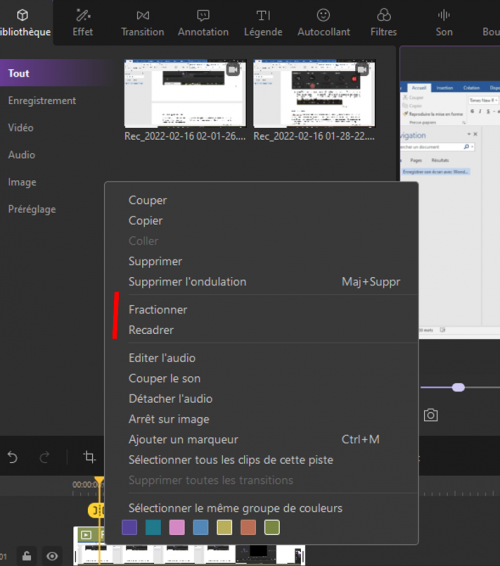Select the Enregistrement category
This screenshot has height=566, width=500.
(x=42, y=100)
